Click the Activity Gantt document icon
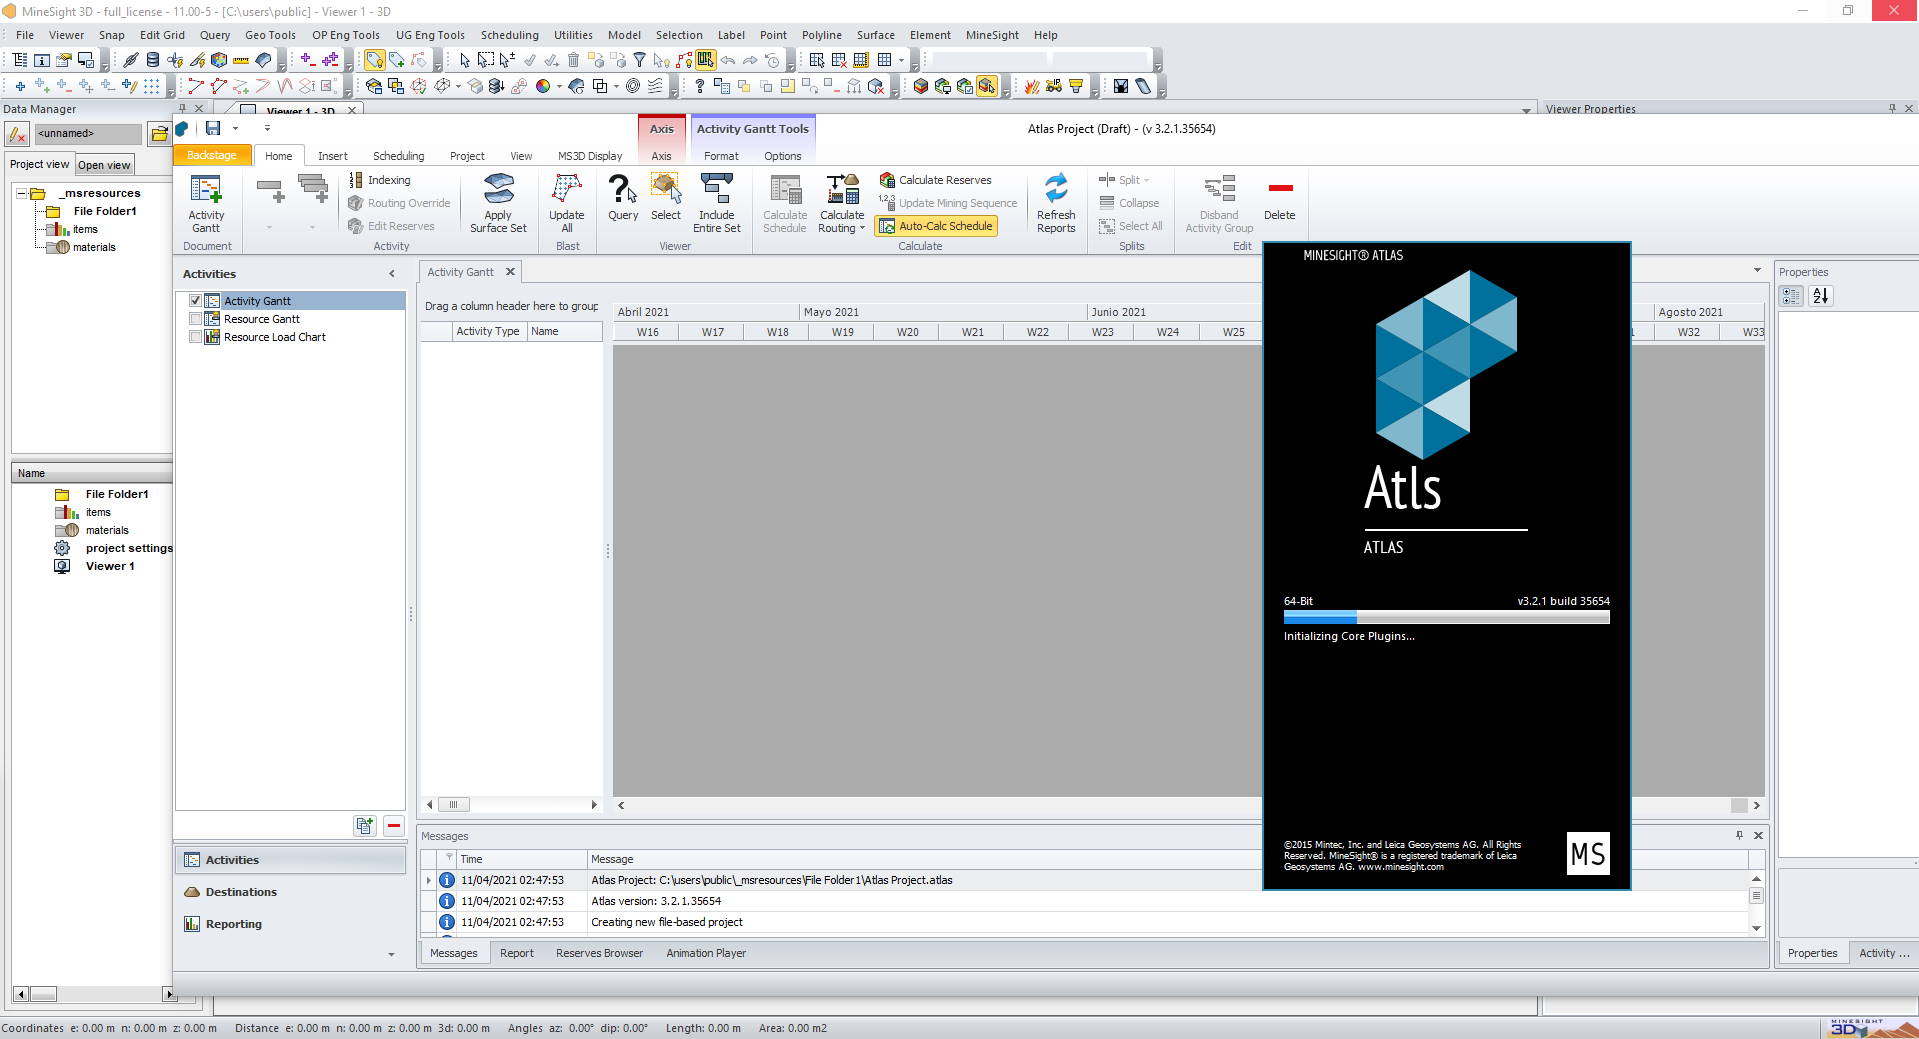The width and height of the screenshot is (1919, 1039). click(x=206, y=189)
